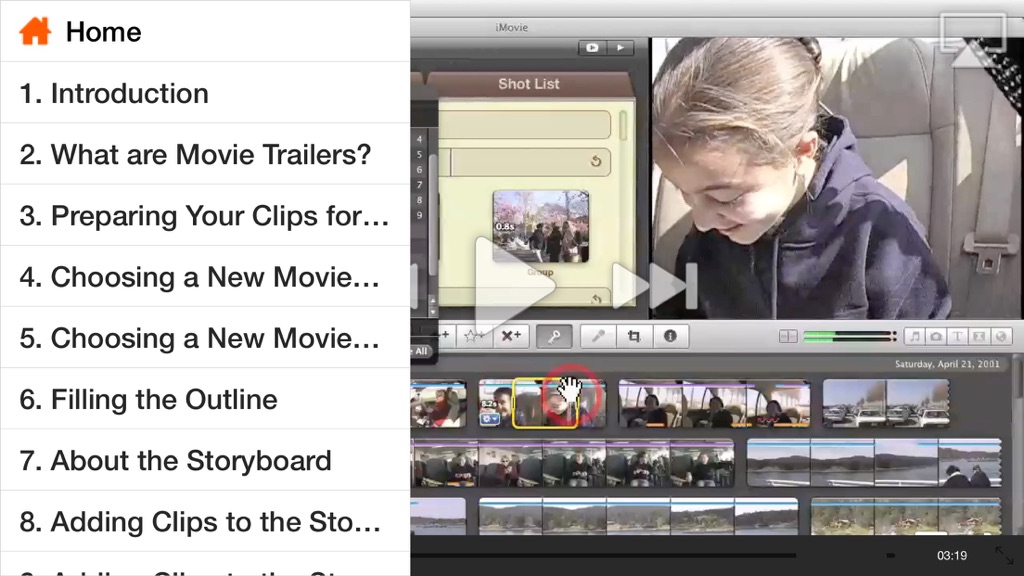
Task: Open the voiceover microphone tool
Action: tap(598, 336)
